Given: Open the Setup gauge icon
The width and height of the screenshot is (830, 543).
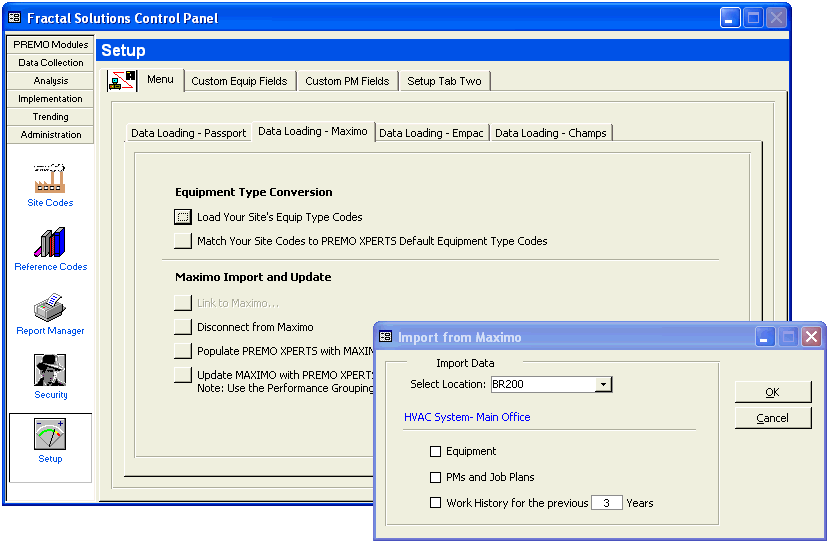Looking at the screenshot, I should pos(50,435).
